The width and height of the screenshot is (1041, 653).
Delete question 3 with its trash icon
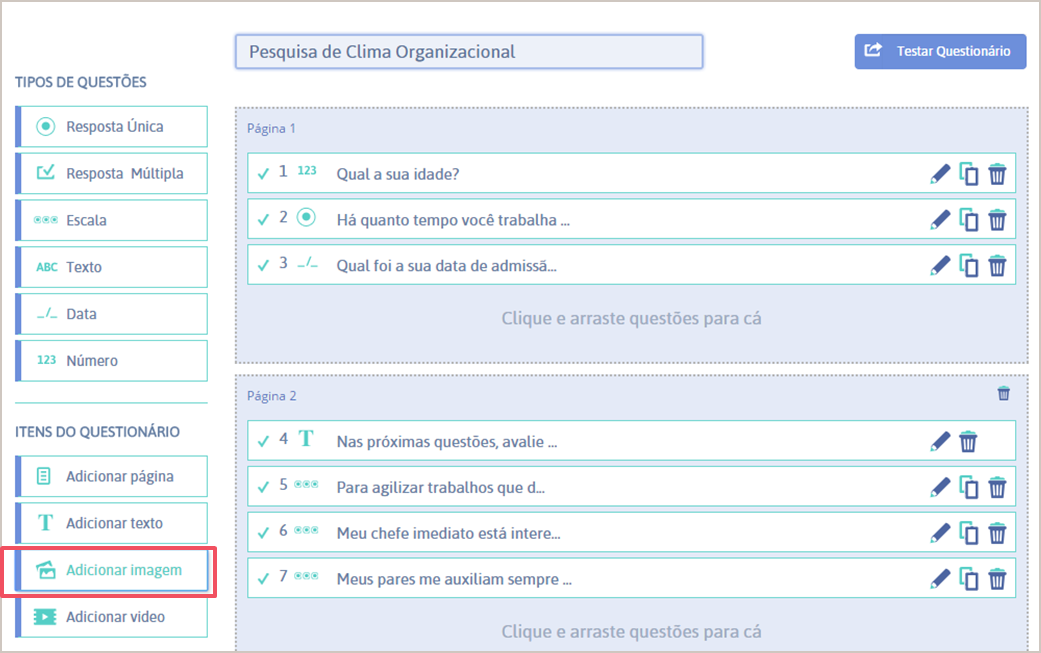(x=997, y=266)
